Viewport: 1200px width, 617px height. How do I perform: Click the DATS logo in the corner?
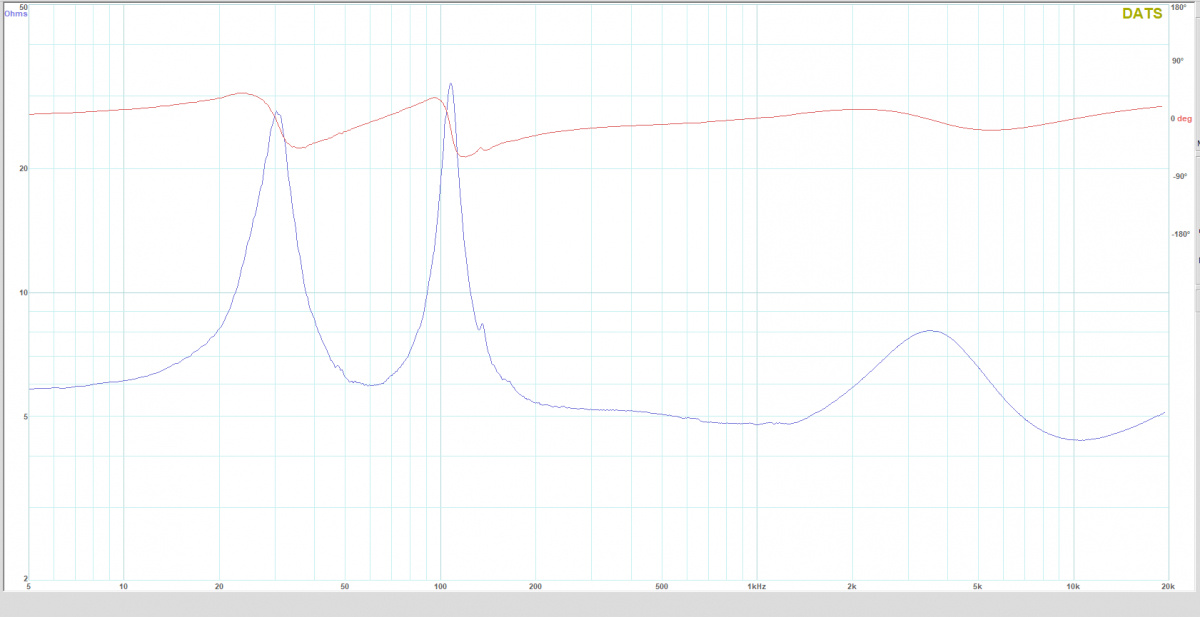pyautogui.click(x=1142, y=14)
